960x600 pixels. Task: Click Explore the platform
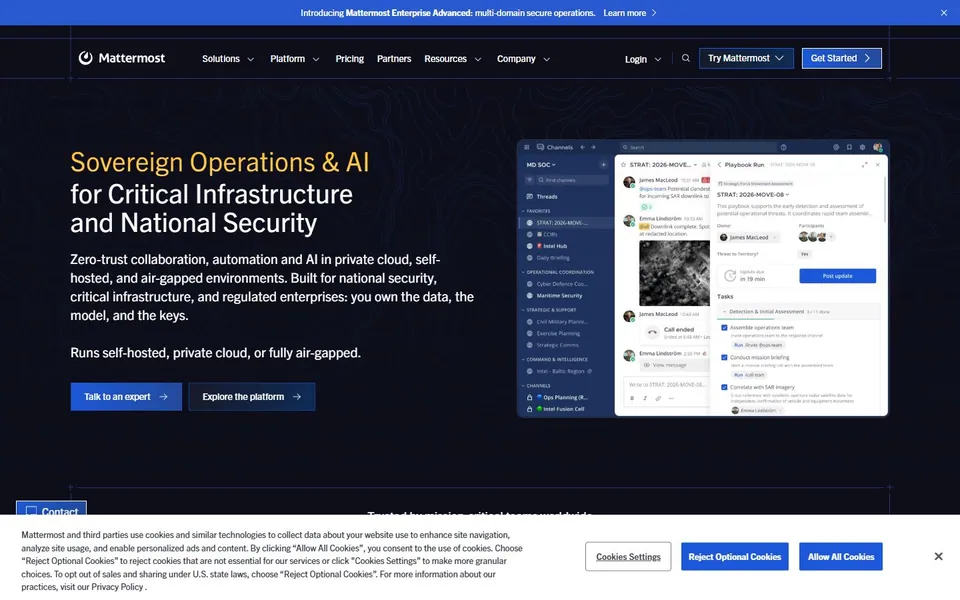pyautogui.click(x=252, y=397)
